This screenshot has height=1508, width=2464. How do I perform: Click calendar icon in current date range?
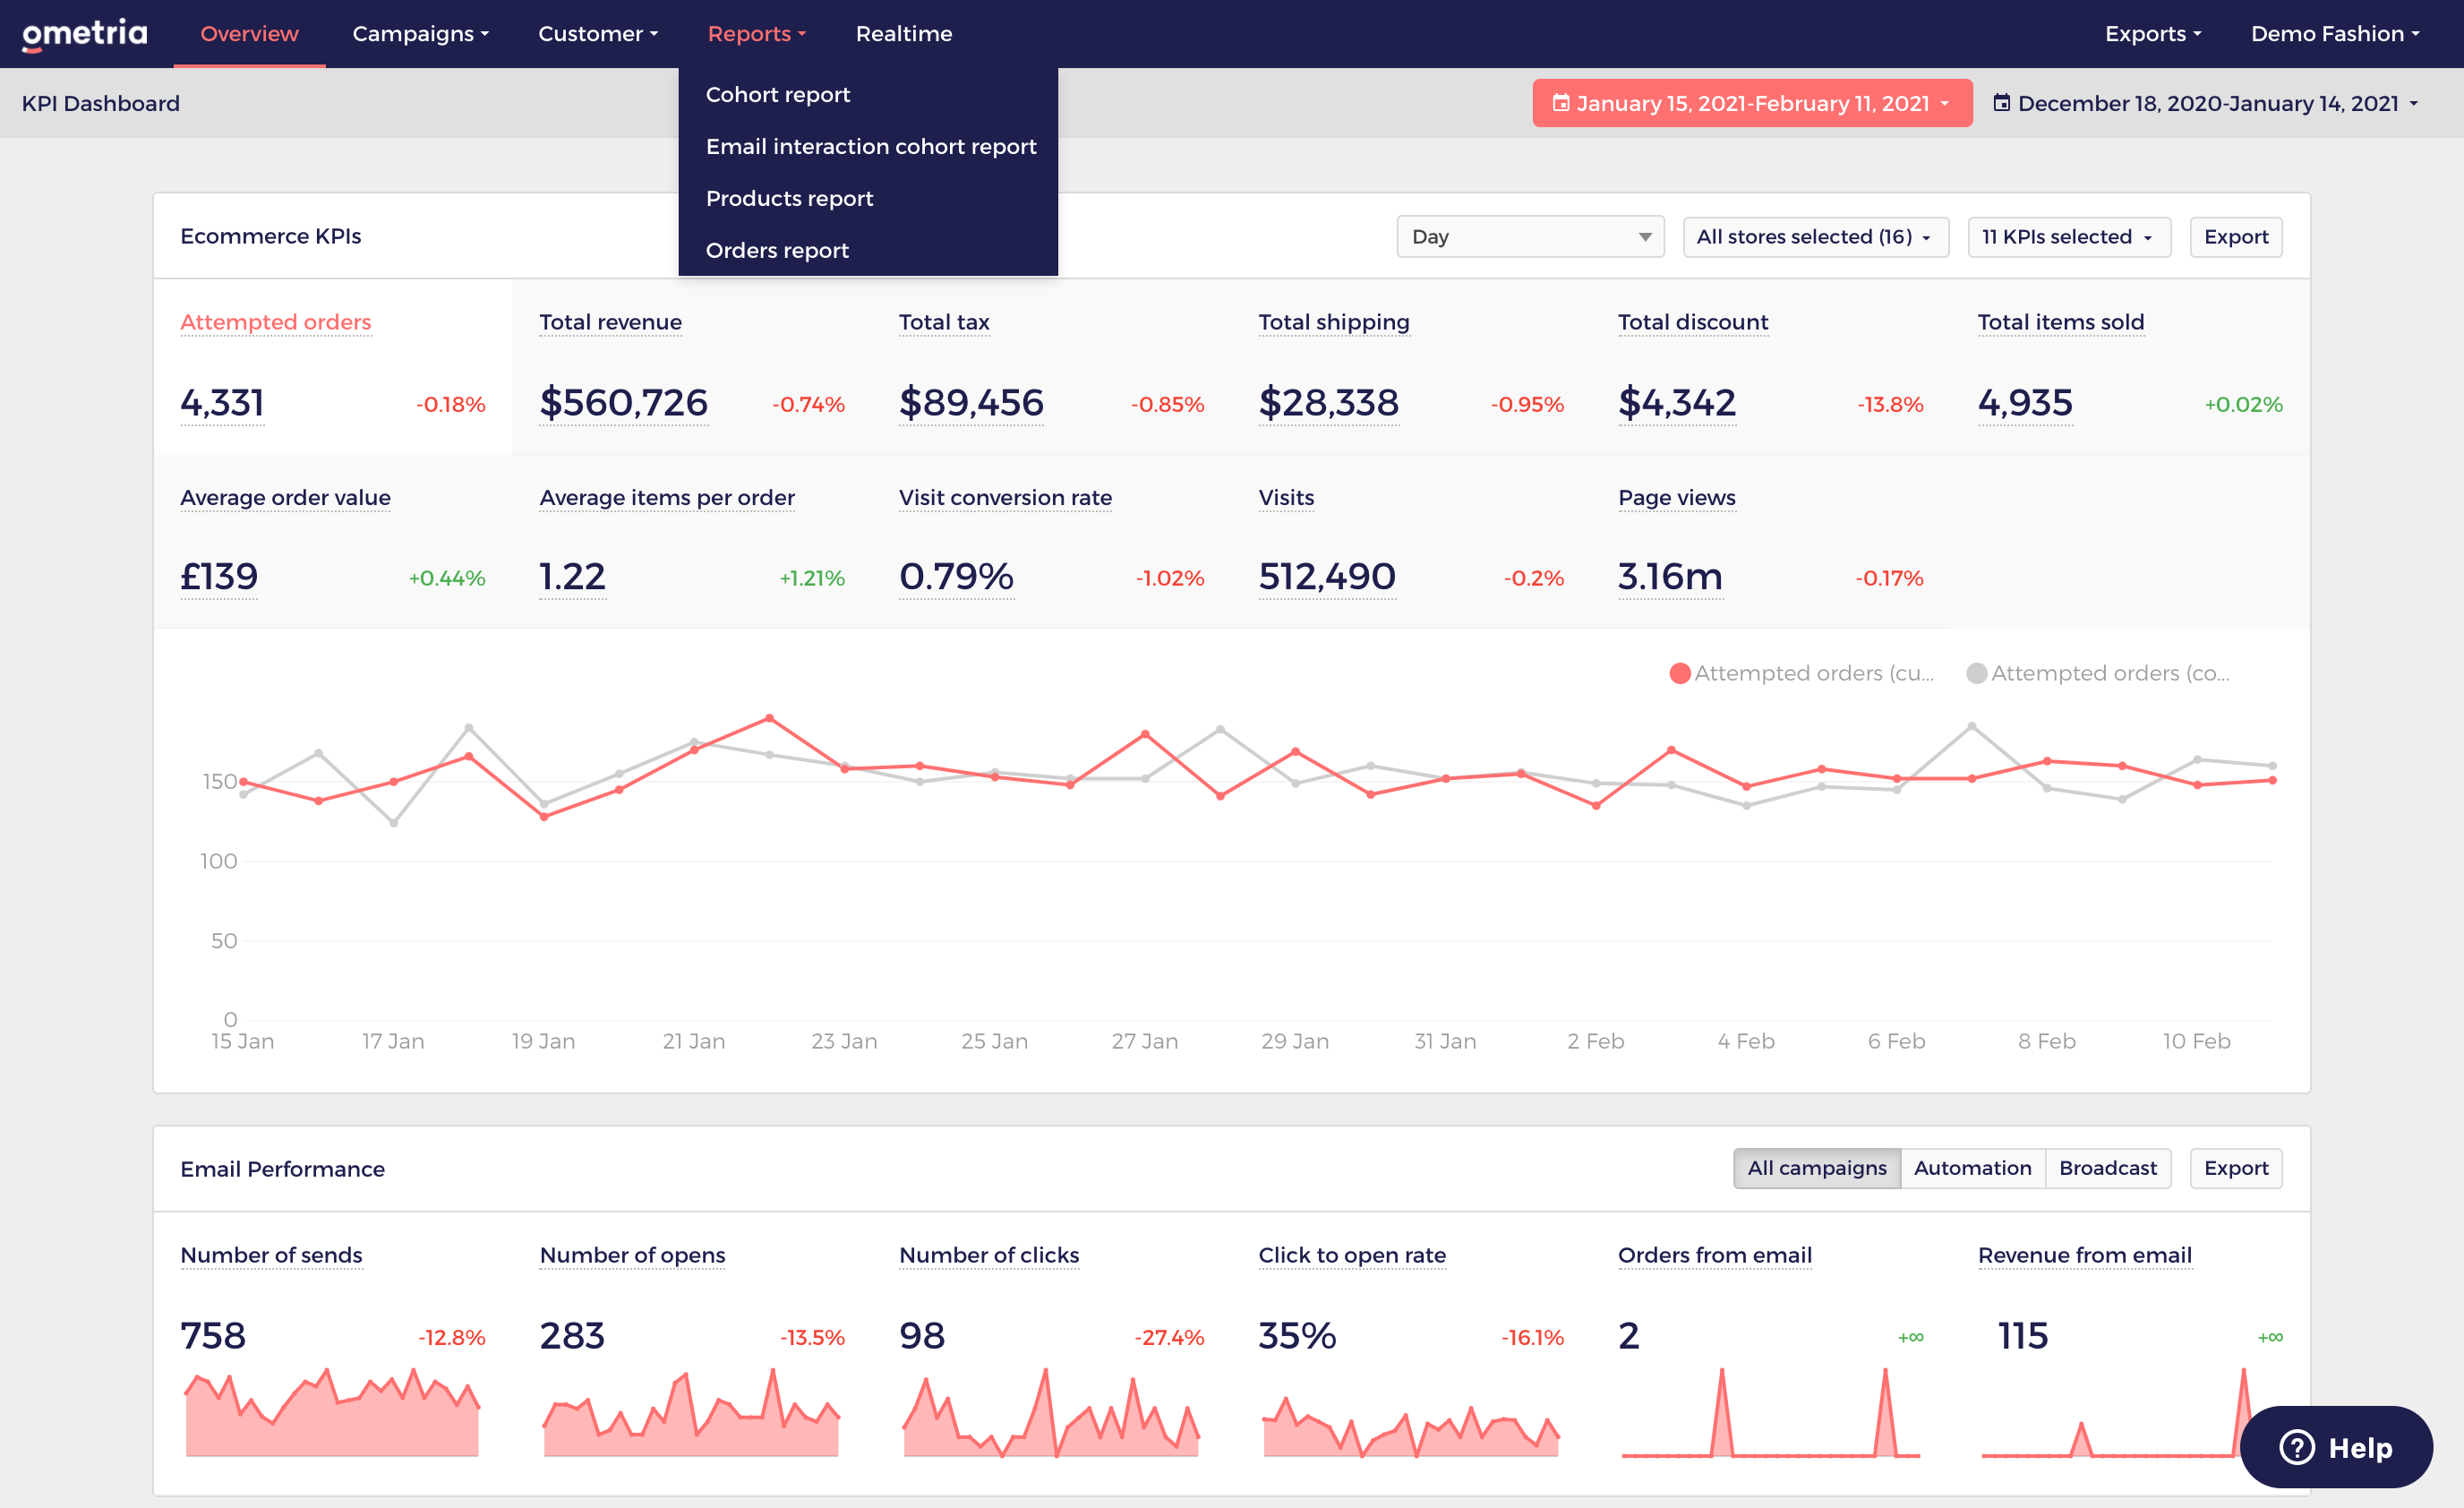tap(1560, 103)
